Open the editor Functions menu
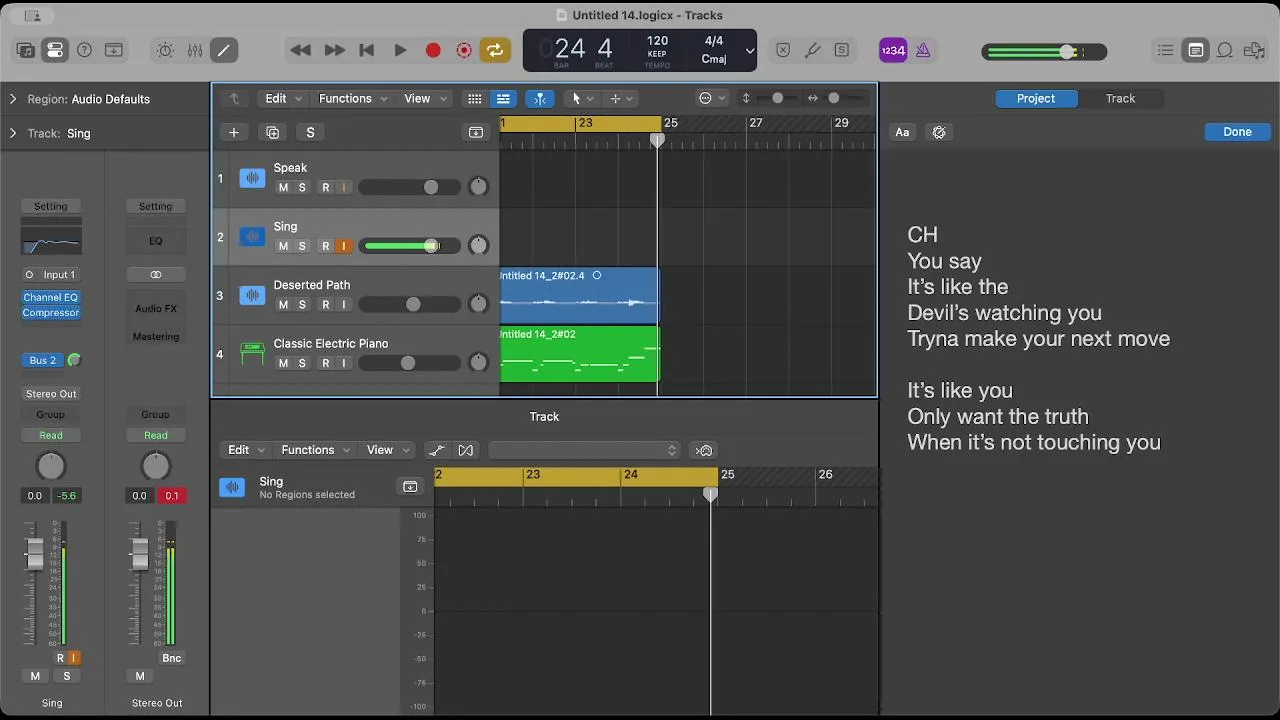This screenshot has height=720, width=1280. pyautogui.click(x=315, y=450)
